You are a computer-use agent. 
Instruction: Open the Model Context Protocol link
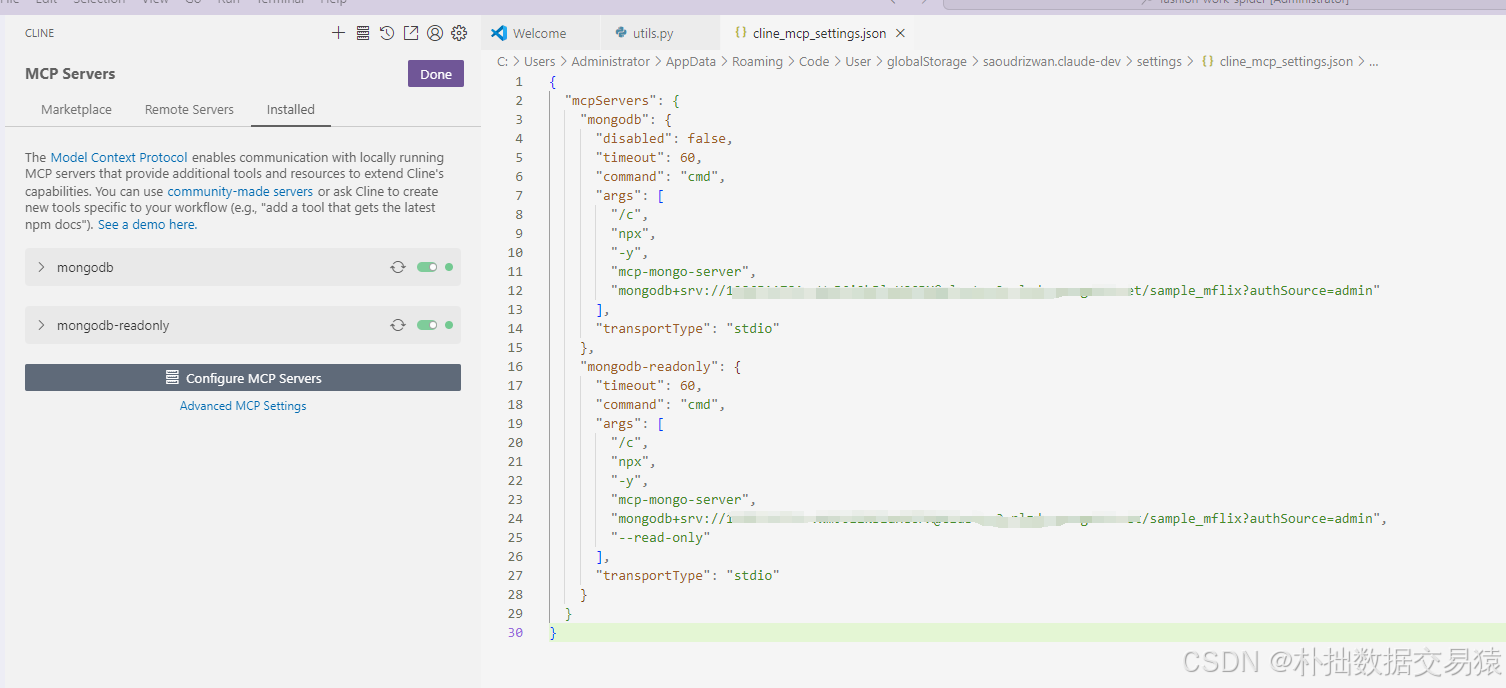119,157
